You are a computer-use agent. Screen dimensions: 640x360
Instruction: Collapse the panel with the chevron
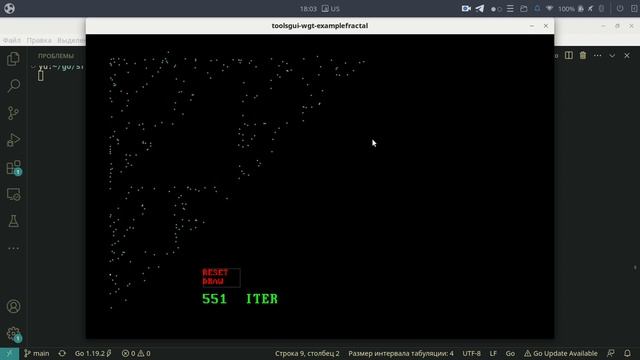click(x=612, y=56)
